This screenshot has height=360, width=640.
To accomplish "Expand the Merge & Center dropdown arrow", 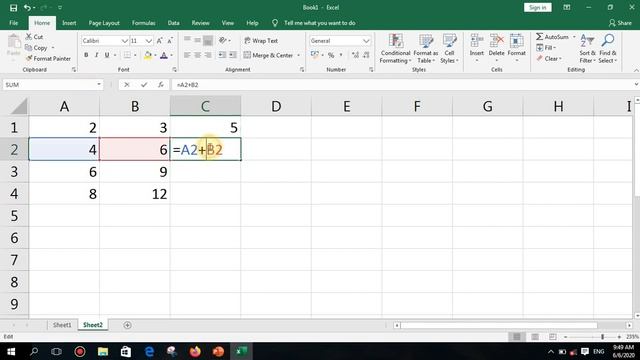I will pos(298,55).
